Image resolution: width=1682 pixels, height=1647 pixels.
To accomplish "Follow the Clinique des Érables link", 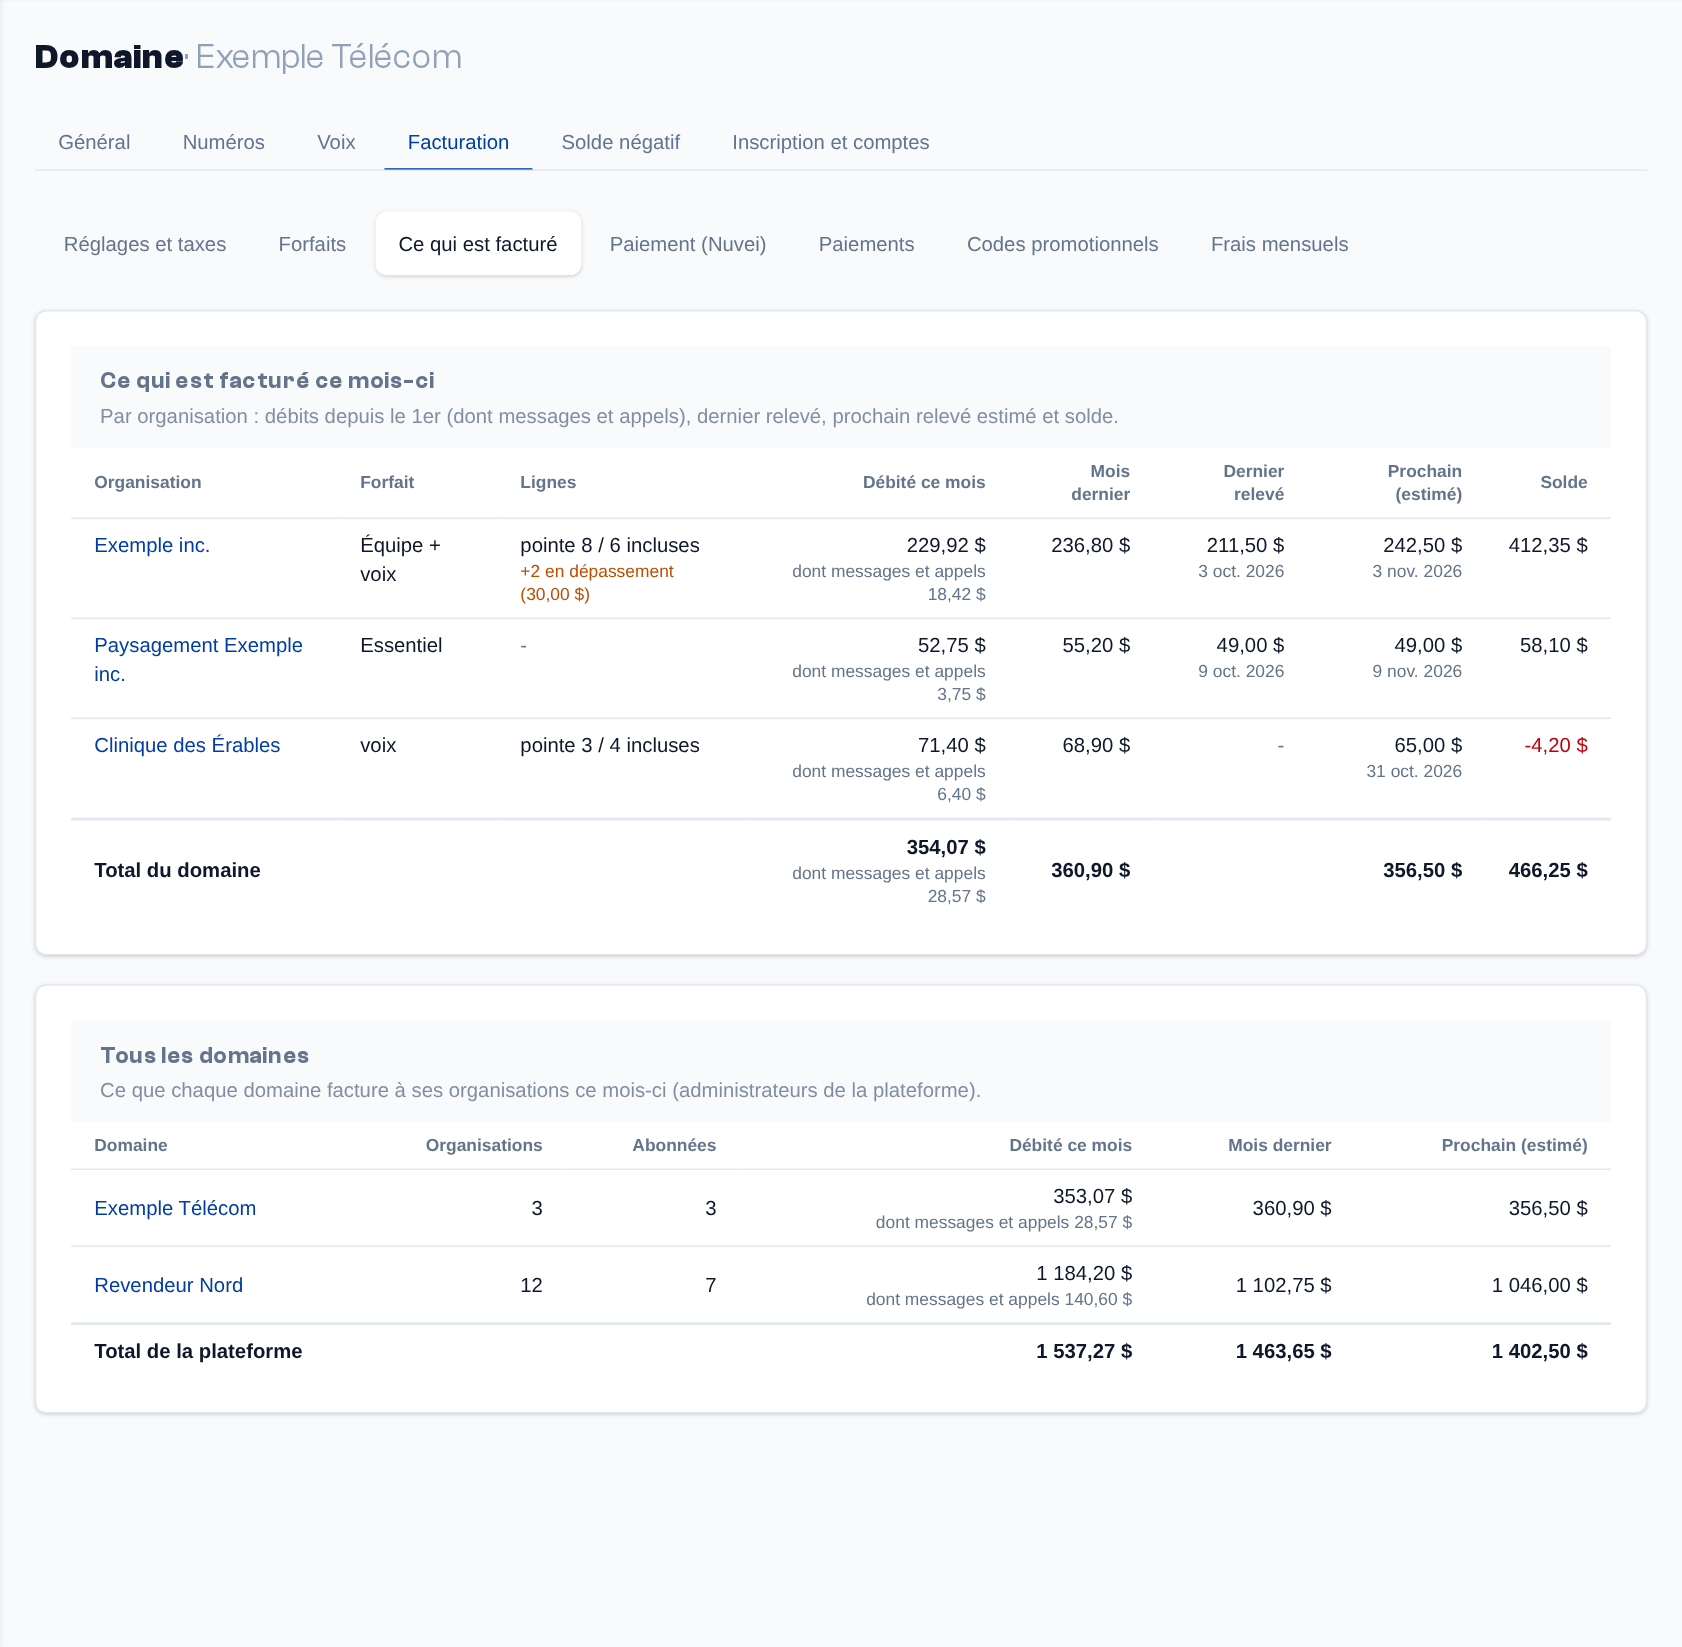I will [187, 745].
